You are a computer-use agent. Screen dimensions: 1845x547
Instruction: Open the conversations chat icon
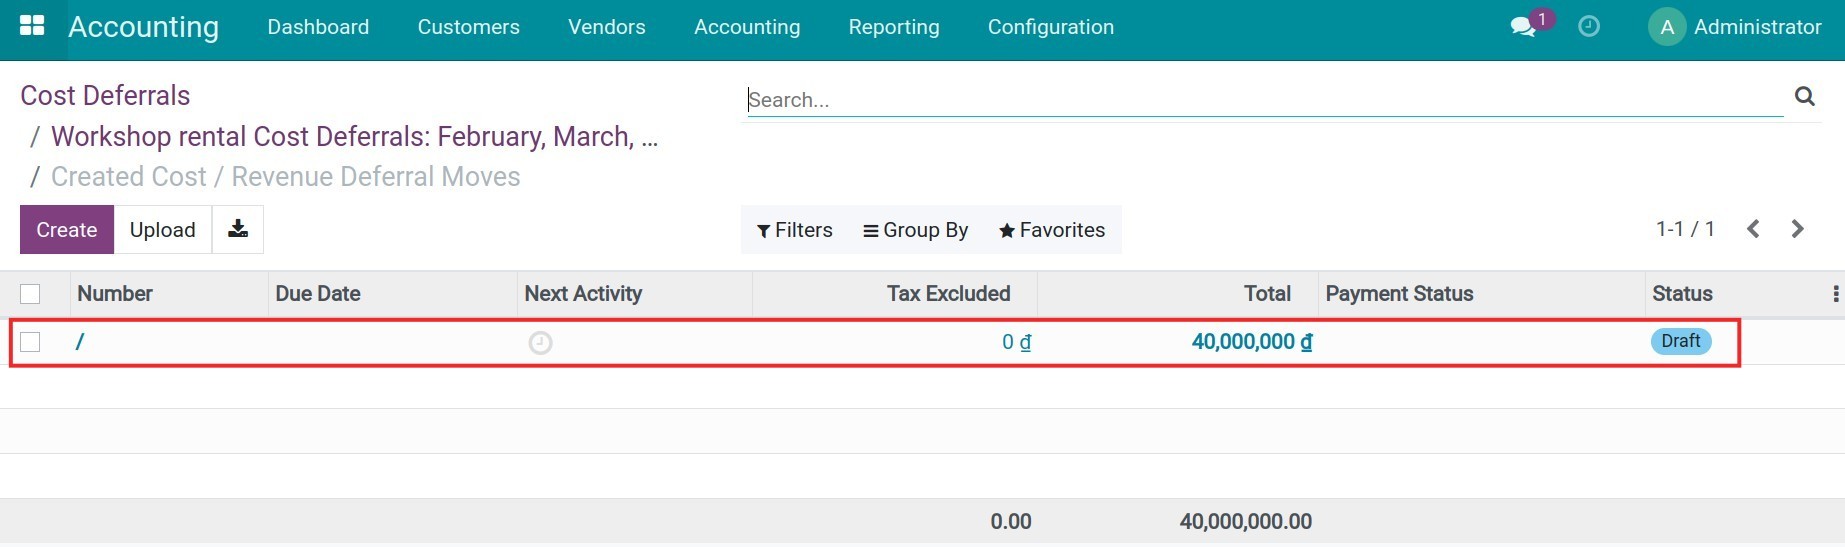point(1523,27)
